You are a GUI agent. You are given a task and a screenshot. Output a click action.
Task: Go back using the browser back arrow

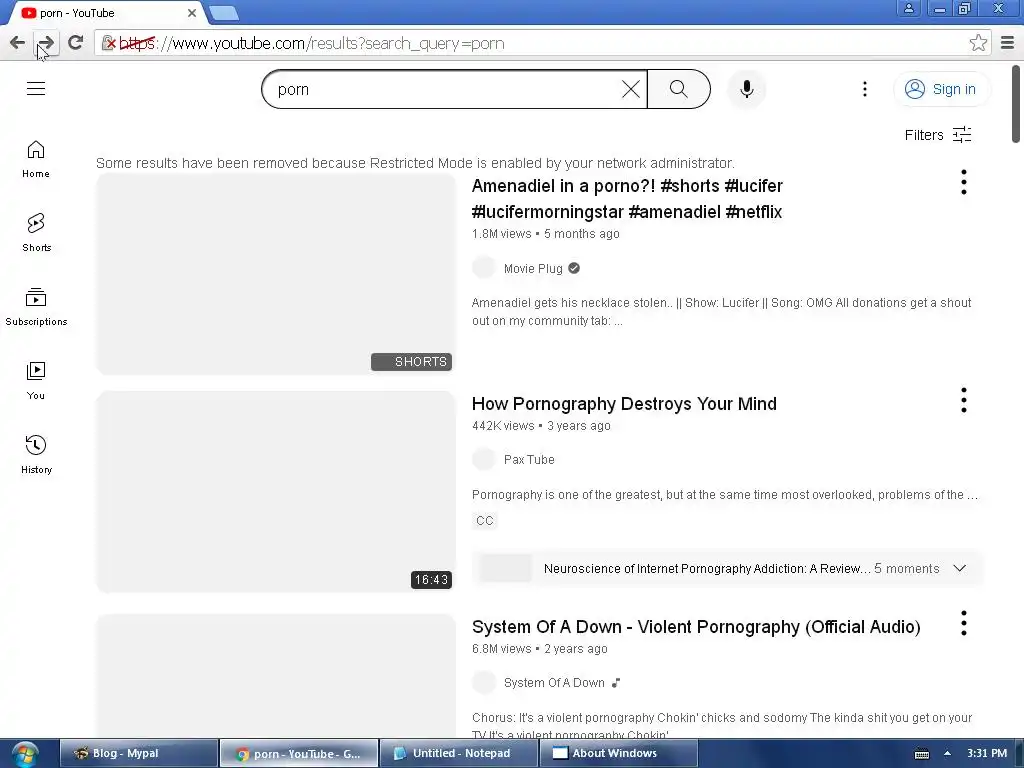(18, 43)
